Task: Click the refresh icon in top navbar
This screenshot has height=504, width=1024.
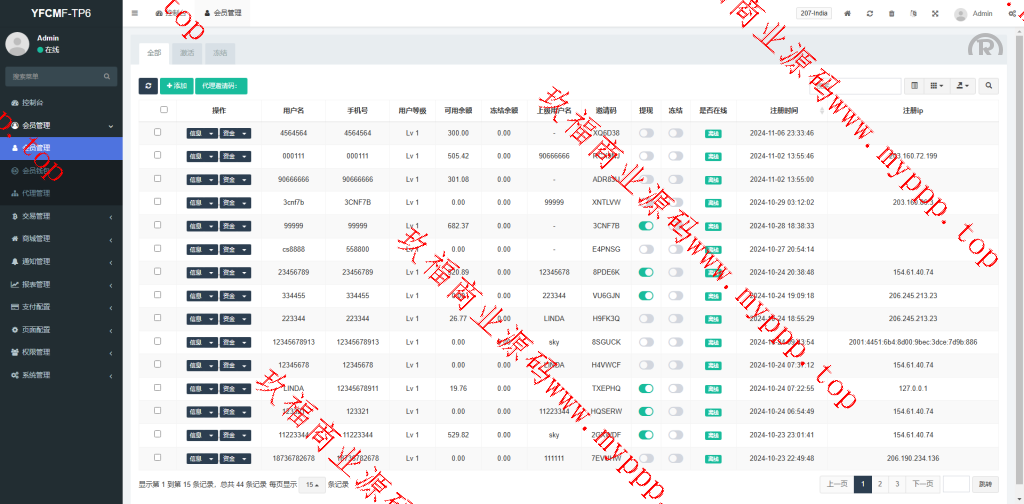Action: [x=870, y=14]
